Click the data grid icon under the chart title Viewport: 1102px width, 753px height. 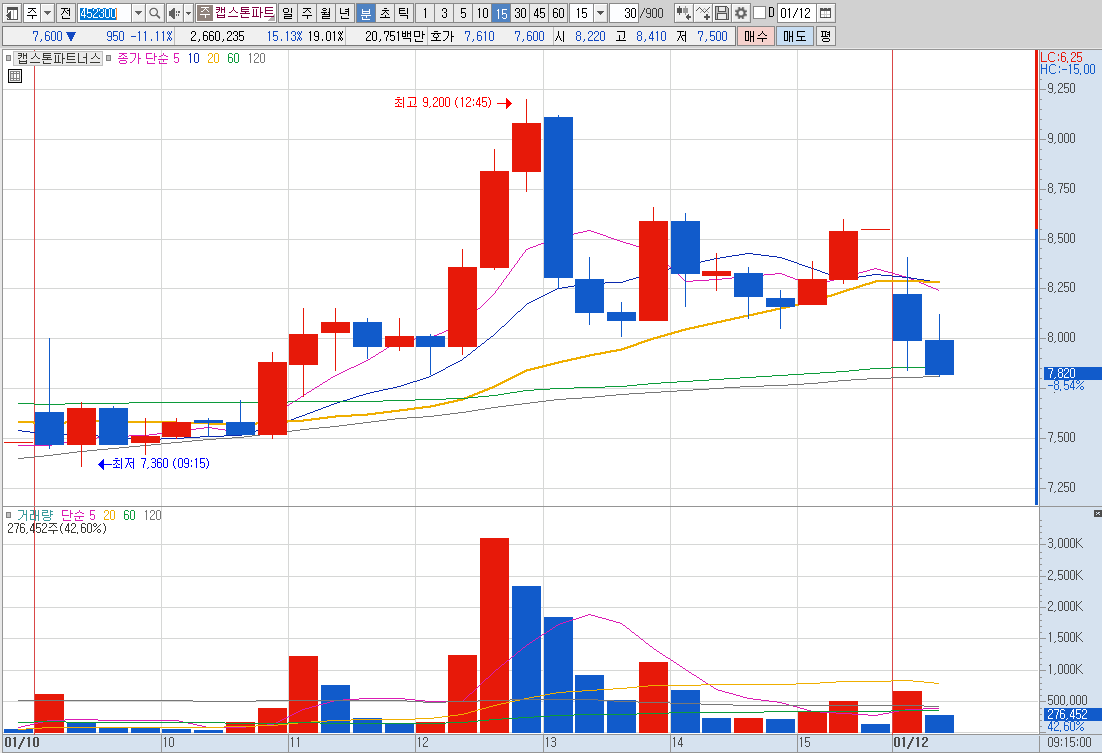[15, 76]
